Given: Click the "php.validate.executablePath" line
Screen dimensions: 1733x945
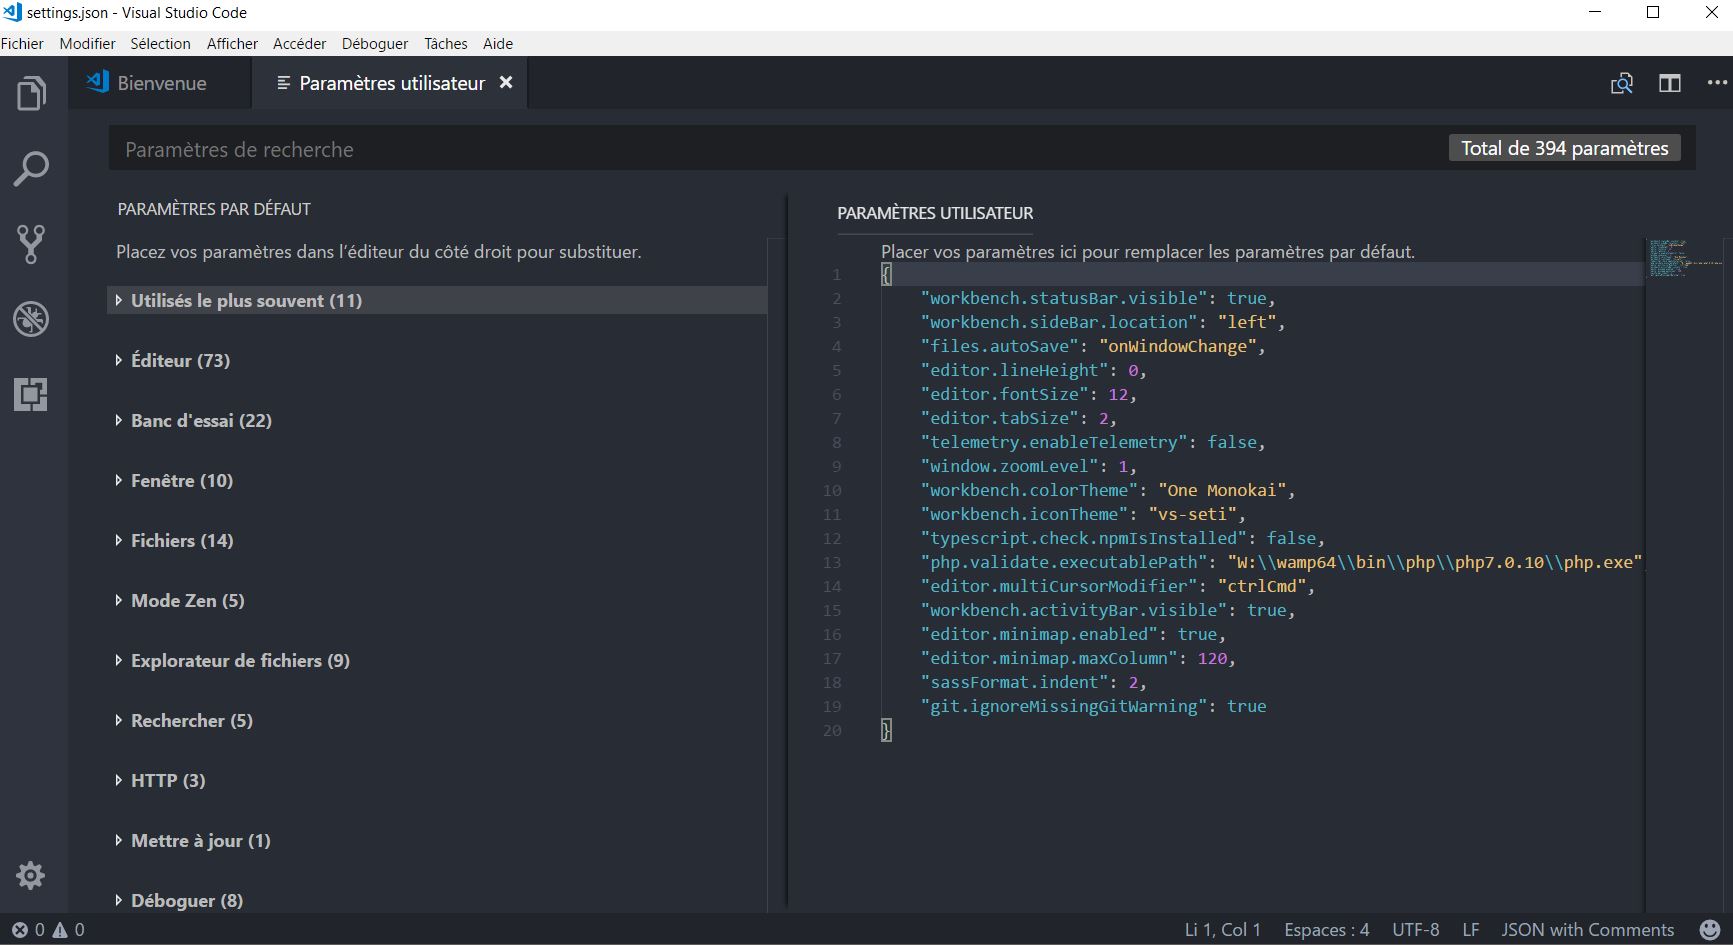Looking at the screenshot, I should [1282, 562].
